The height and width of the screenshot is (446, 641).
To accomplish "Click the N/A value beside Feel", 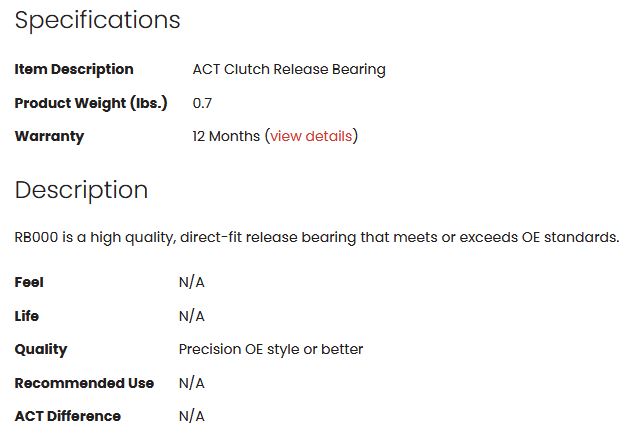I will point(191,282).
